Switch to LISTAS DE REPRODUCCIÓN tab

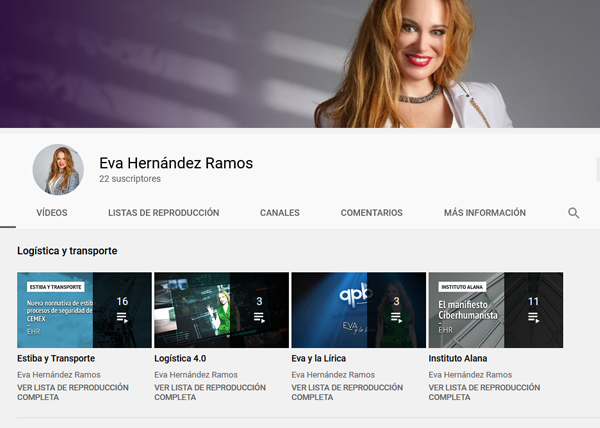pyautogui.click(x=163, y=213)
